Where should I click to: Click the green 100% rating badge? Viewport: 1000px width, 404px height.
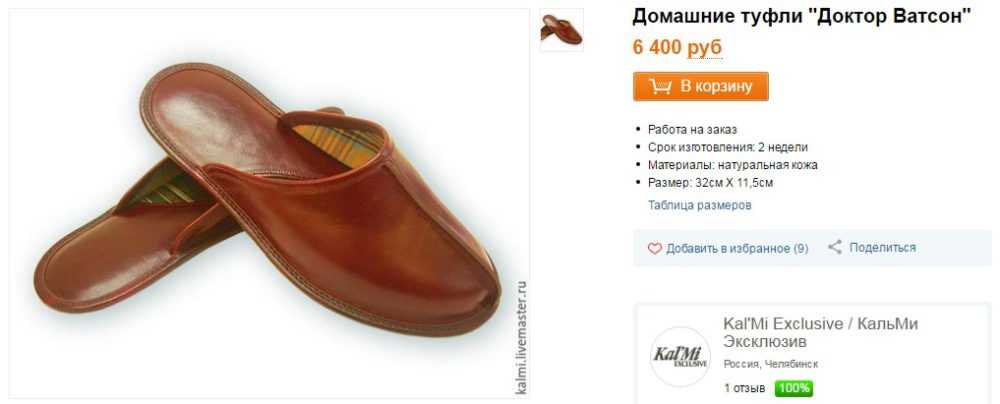click(793, 388)
